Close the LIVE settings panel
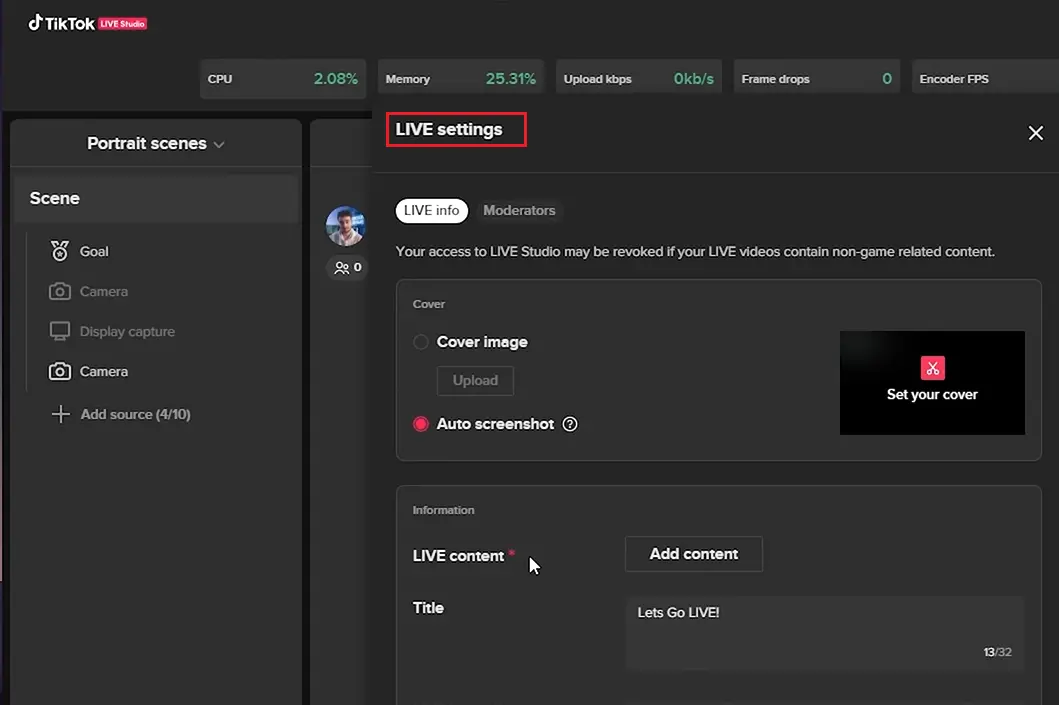Image resolution: width=1059 pixels, height=705 pixels. tap(1036, 133)
